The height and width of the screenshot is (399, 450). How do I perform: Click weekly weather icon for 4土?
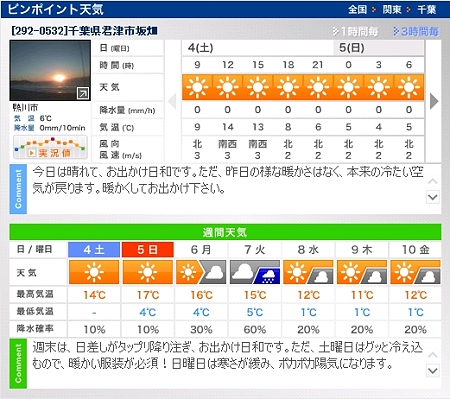click(x=94, y=272)
